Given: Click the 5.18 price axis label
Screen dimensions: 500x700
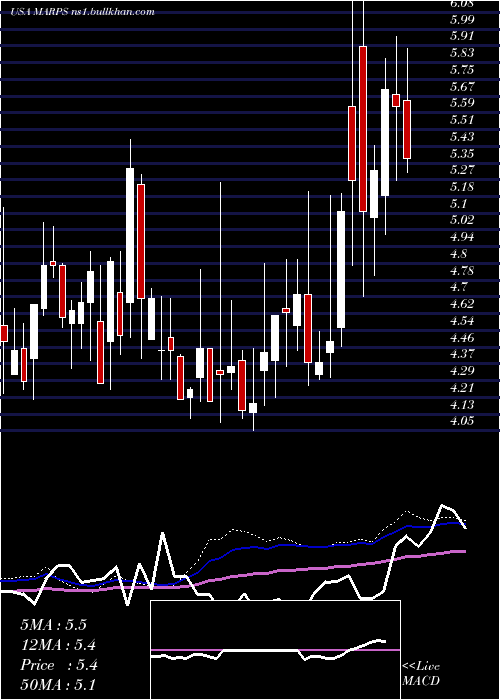Looking at the screenshot, I should coord(463,187).
